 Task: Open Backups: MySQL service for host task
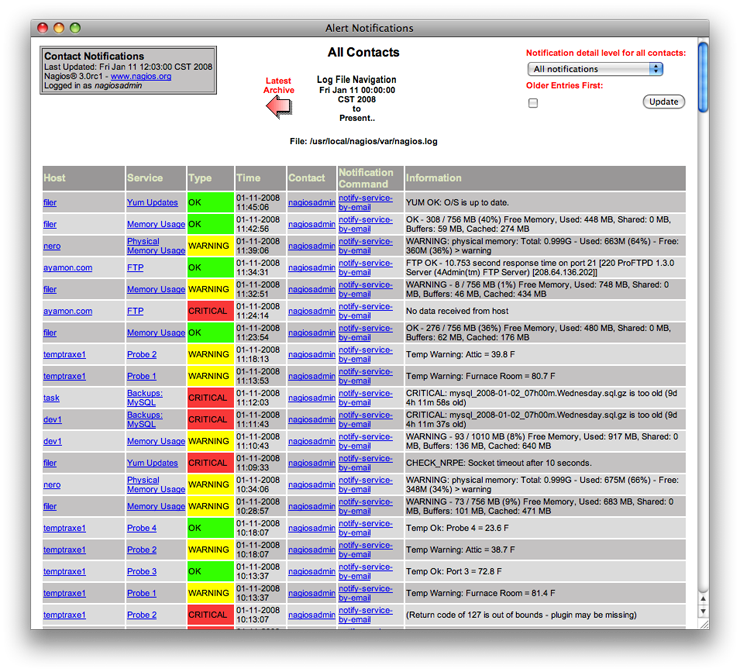coord(144,398)
